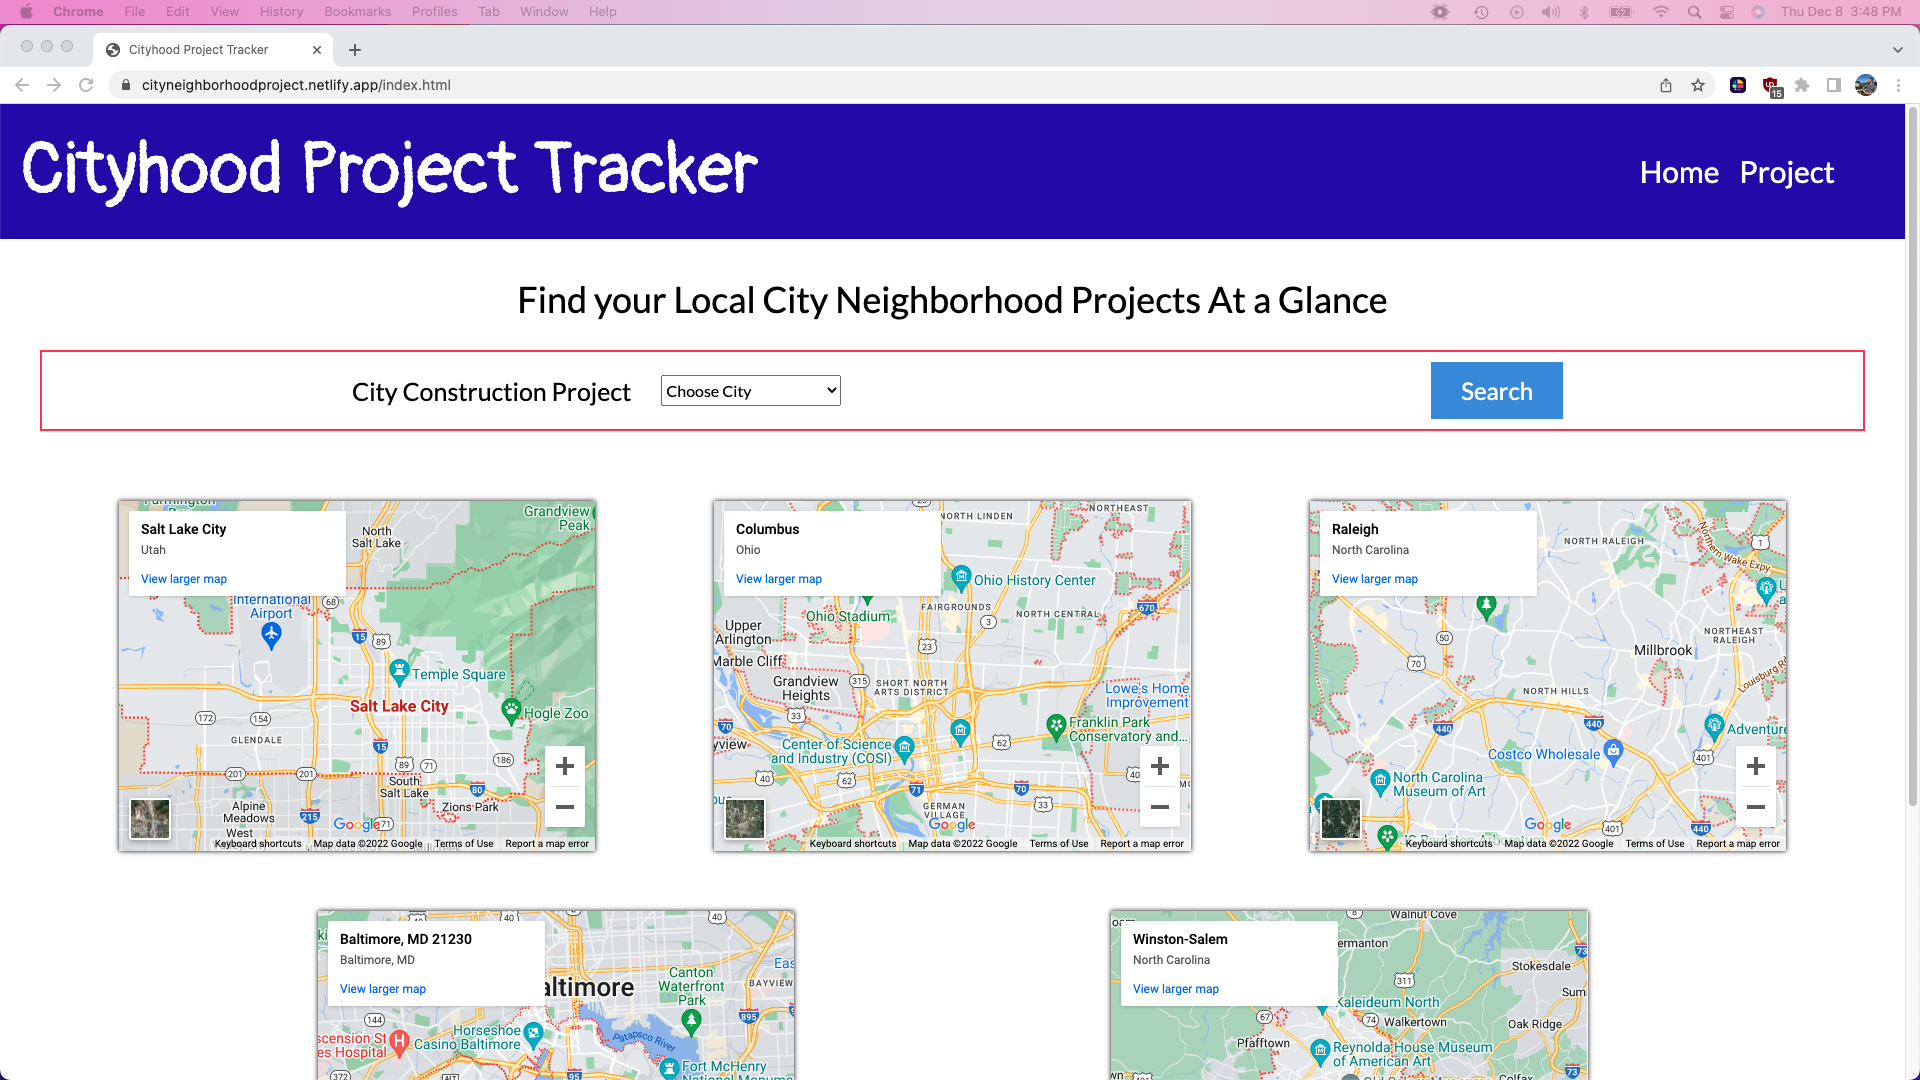
Task: Click the Ohio History Center marker
Action: point(961,577)
